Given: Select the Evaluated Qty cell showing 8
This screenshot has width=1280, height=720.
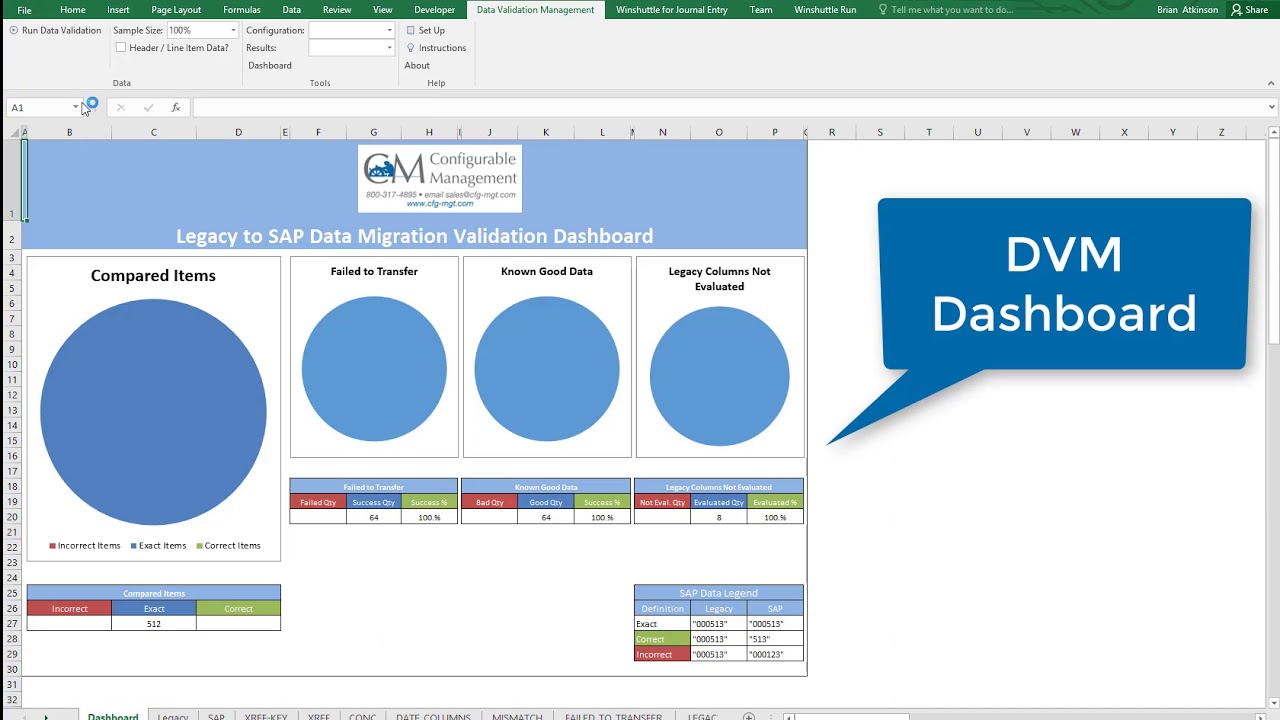Looking at the screenshot, I should (x=718, y=517).
